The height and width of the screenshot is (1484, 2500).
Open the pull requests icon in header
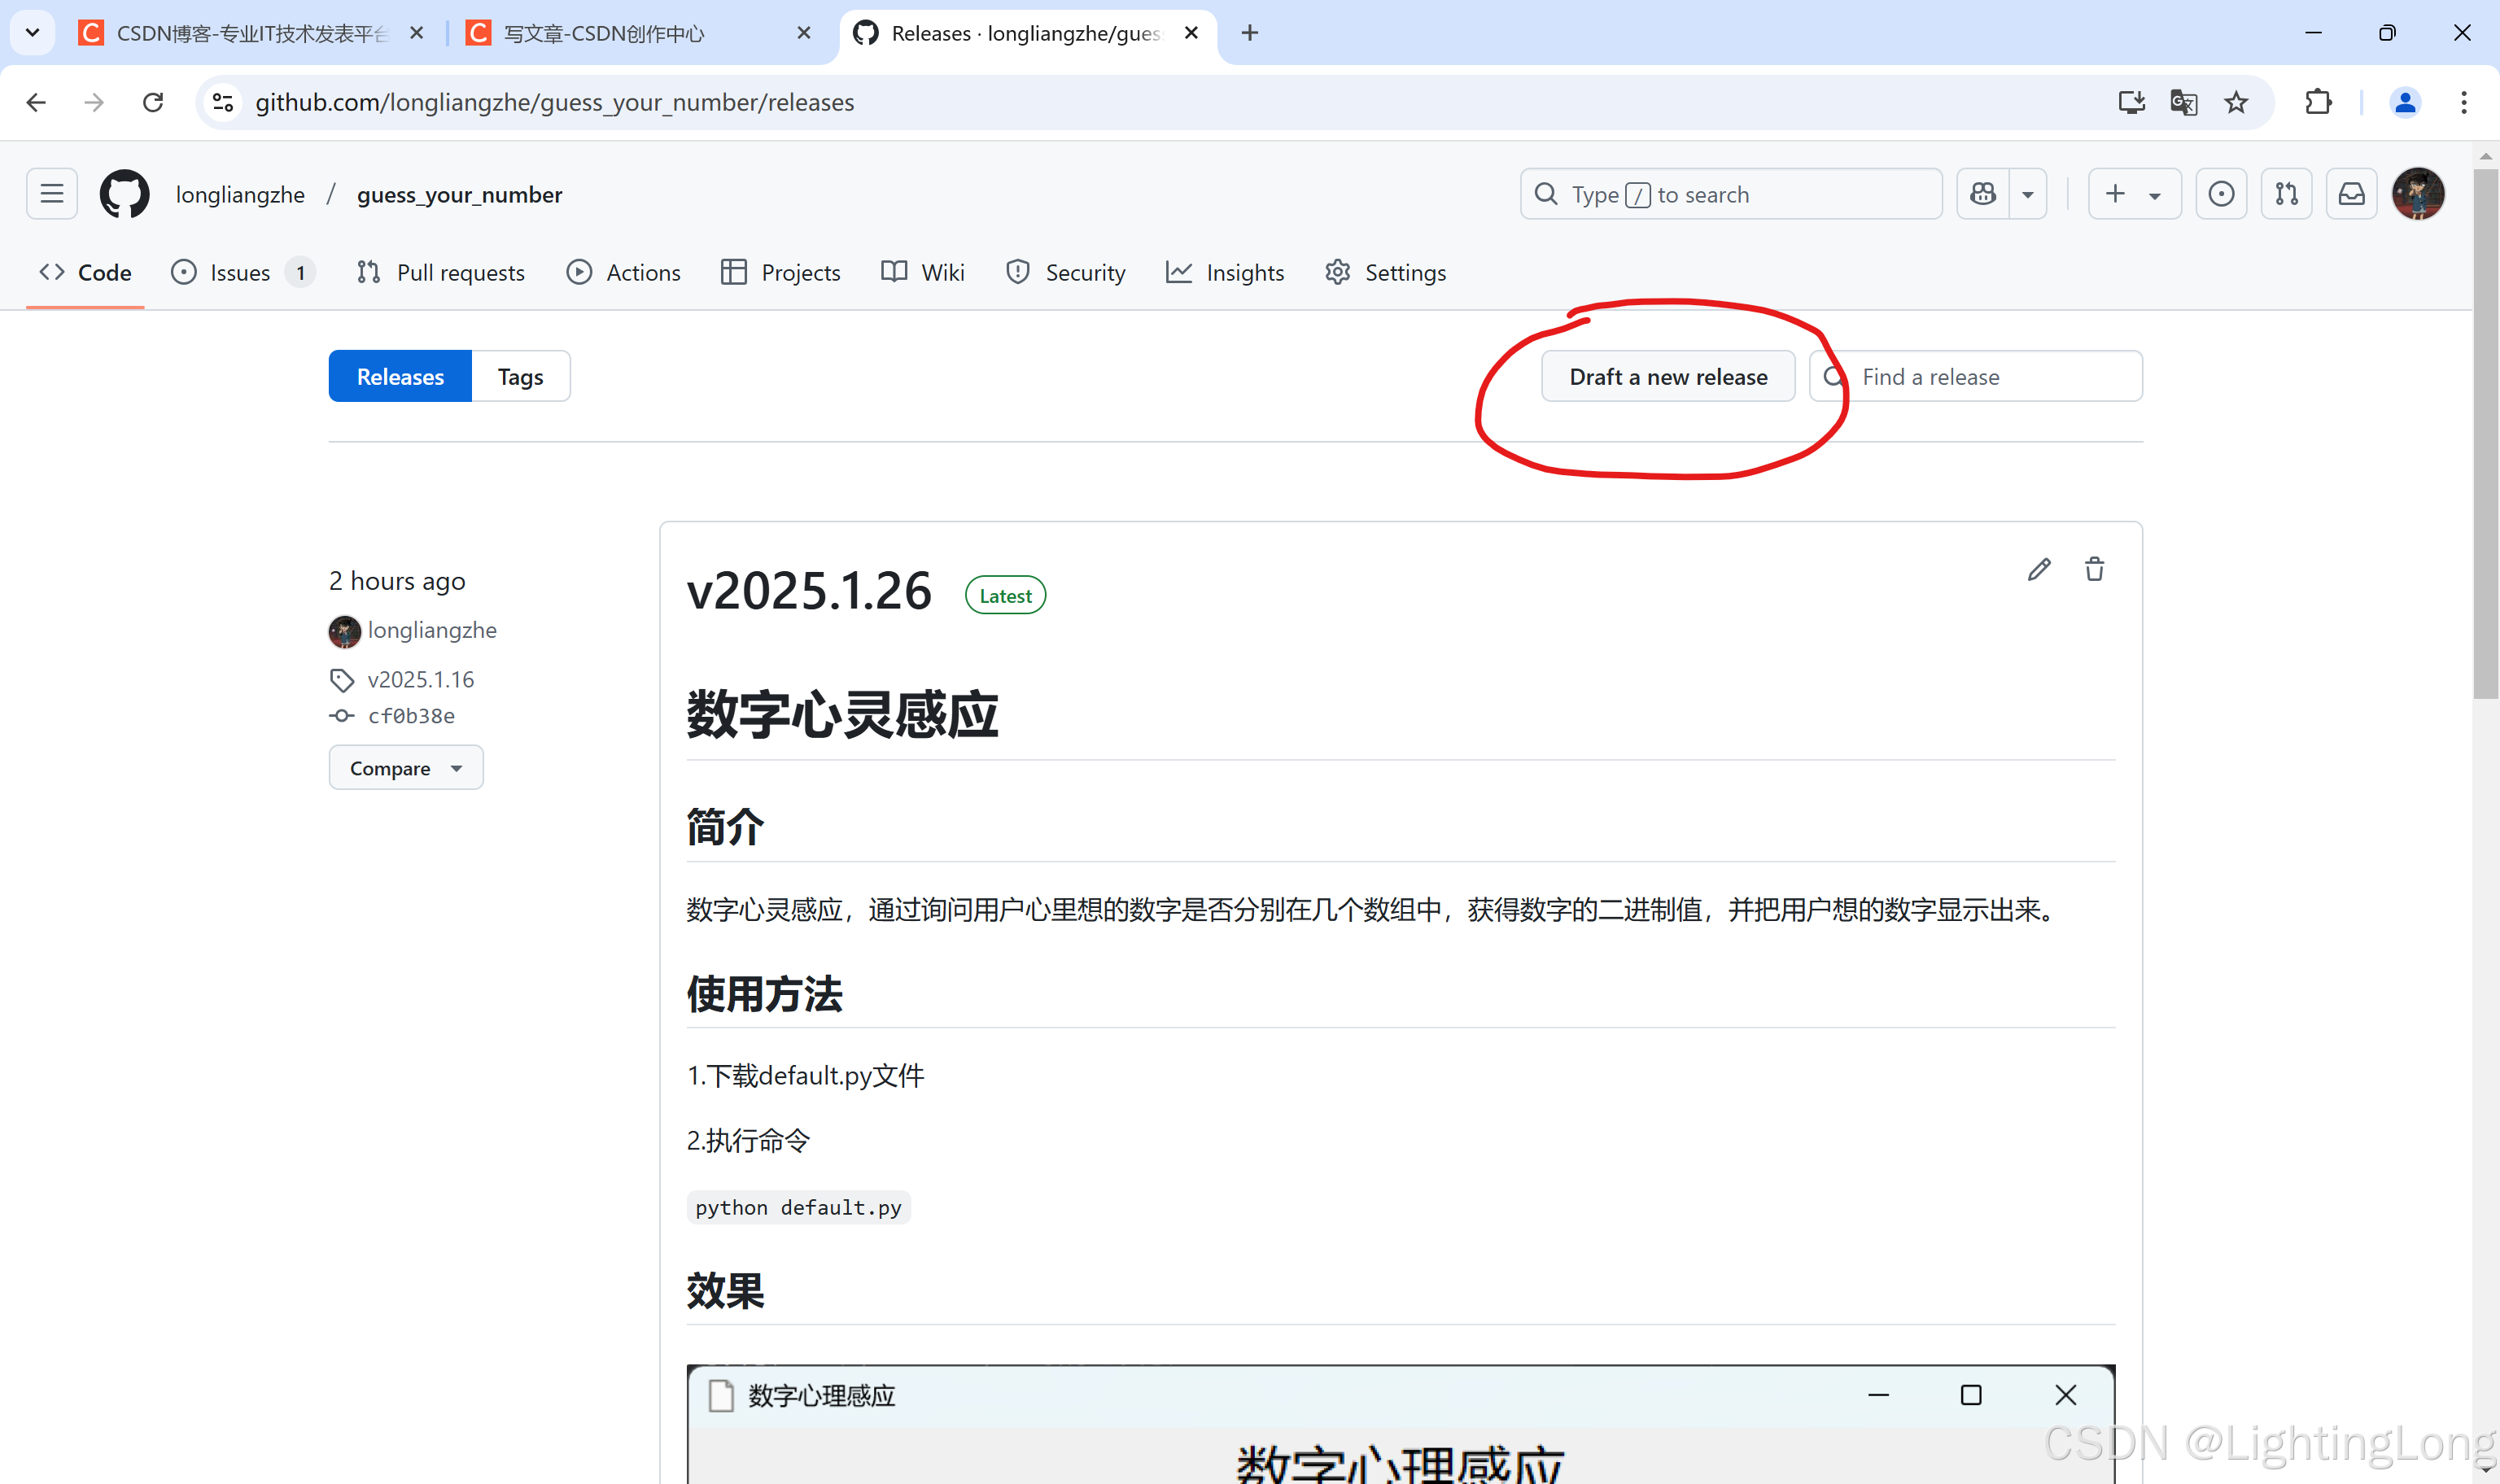click(2286, 194)
